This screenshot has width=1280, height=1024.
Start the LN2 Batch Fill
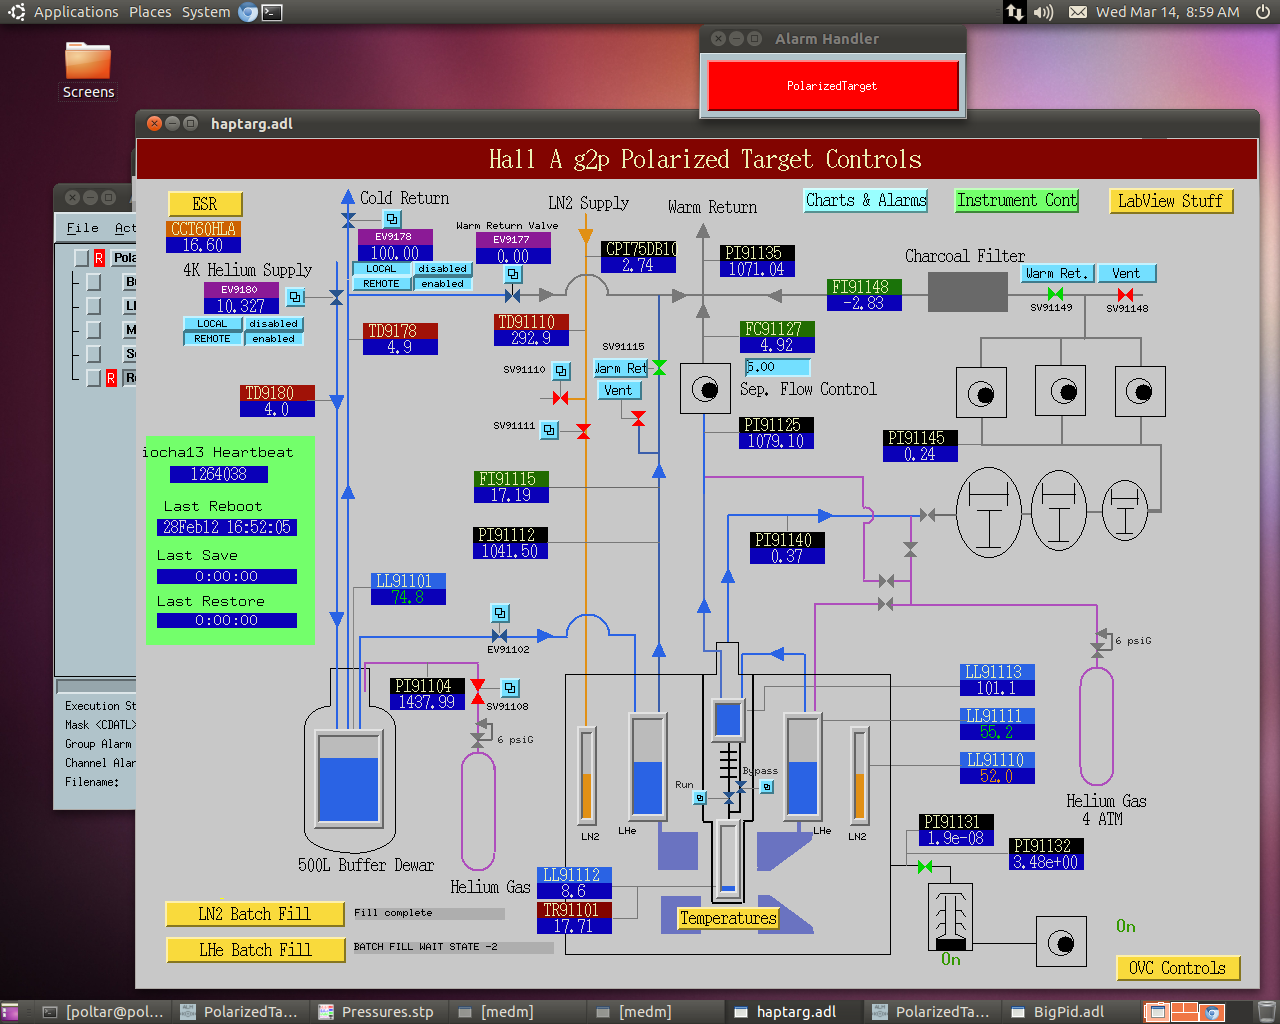(254, 914)
